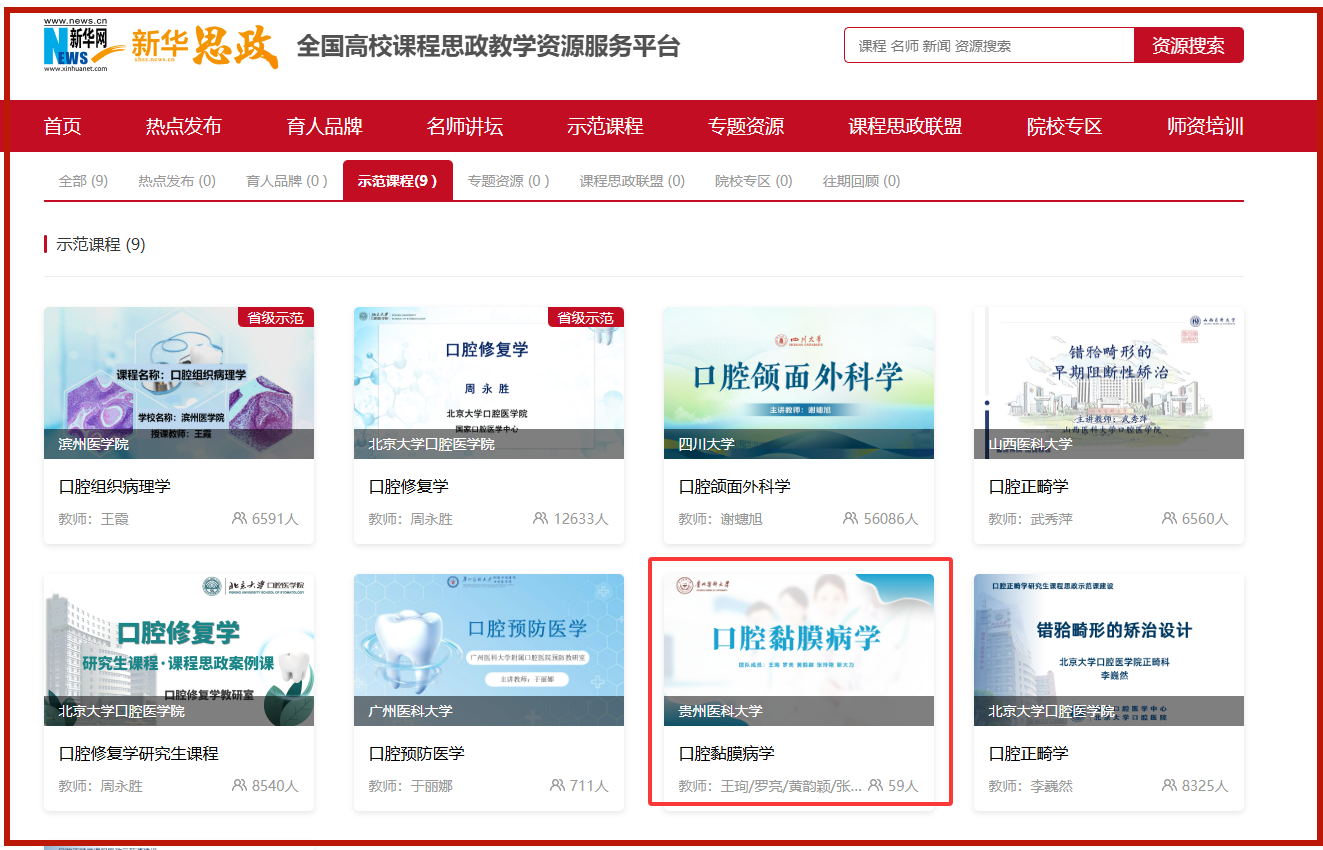Viewport: 1323px width, 850px height.
Task: Click the 省级示范 badge on 口腔修复学 thumbnail
Action: click(585, 317)
